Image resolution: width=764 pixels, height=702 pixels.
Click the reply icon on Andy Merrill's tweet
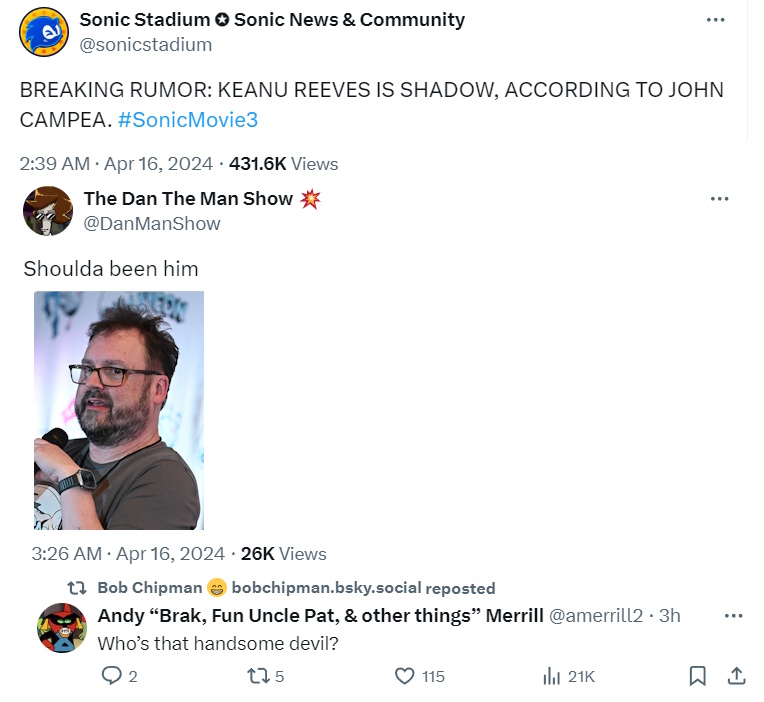(112, 677)
